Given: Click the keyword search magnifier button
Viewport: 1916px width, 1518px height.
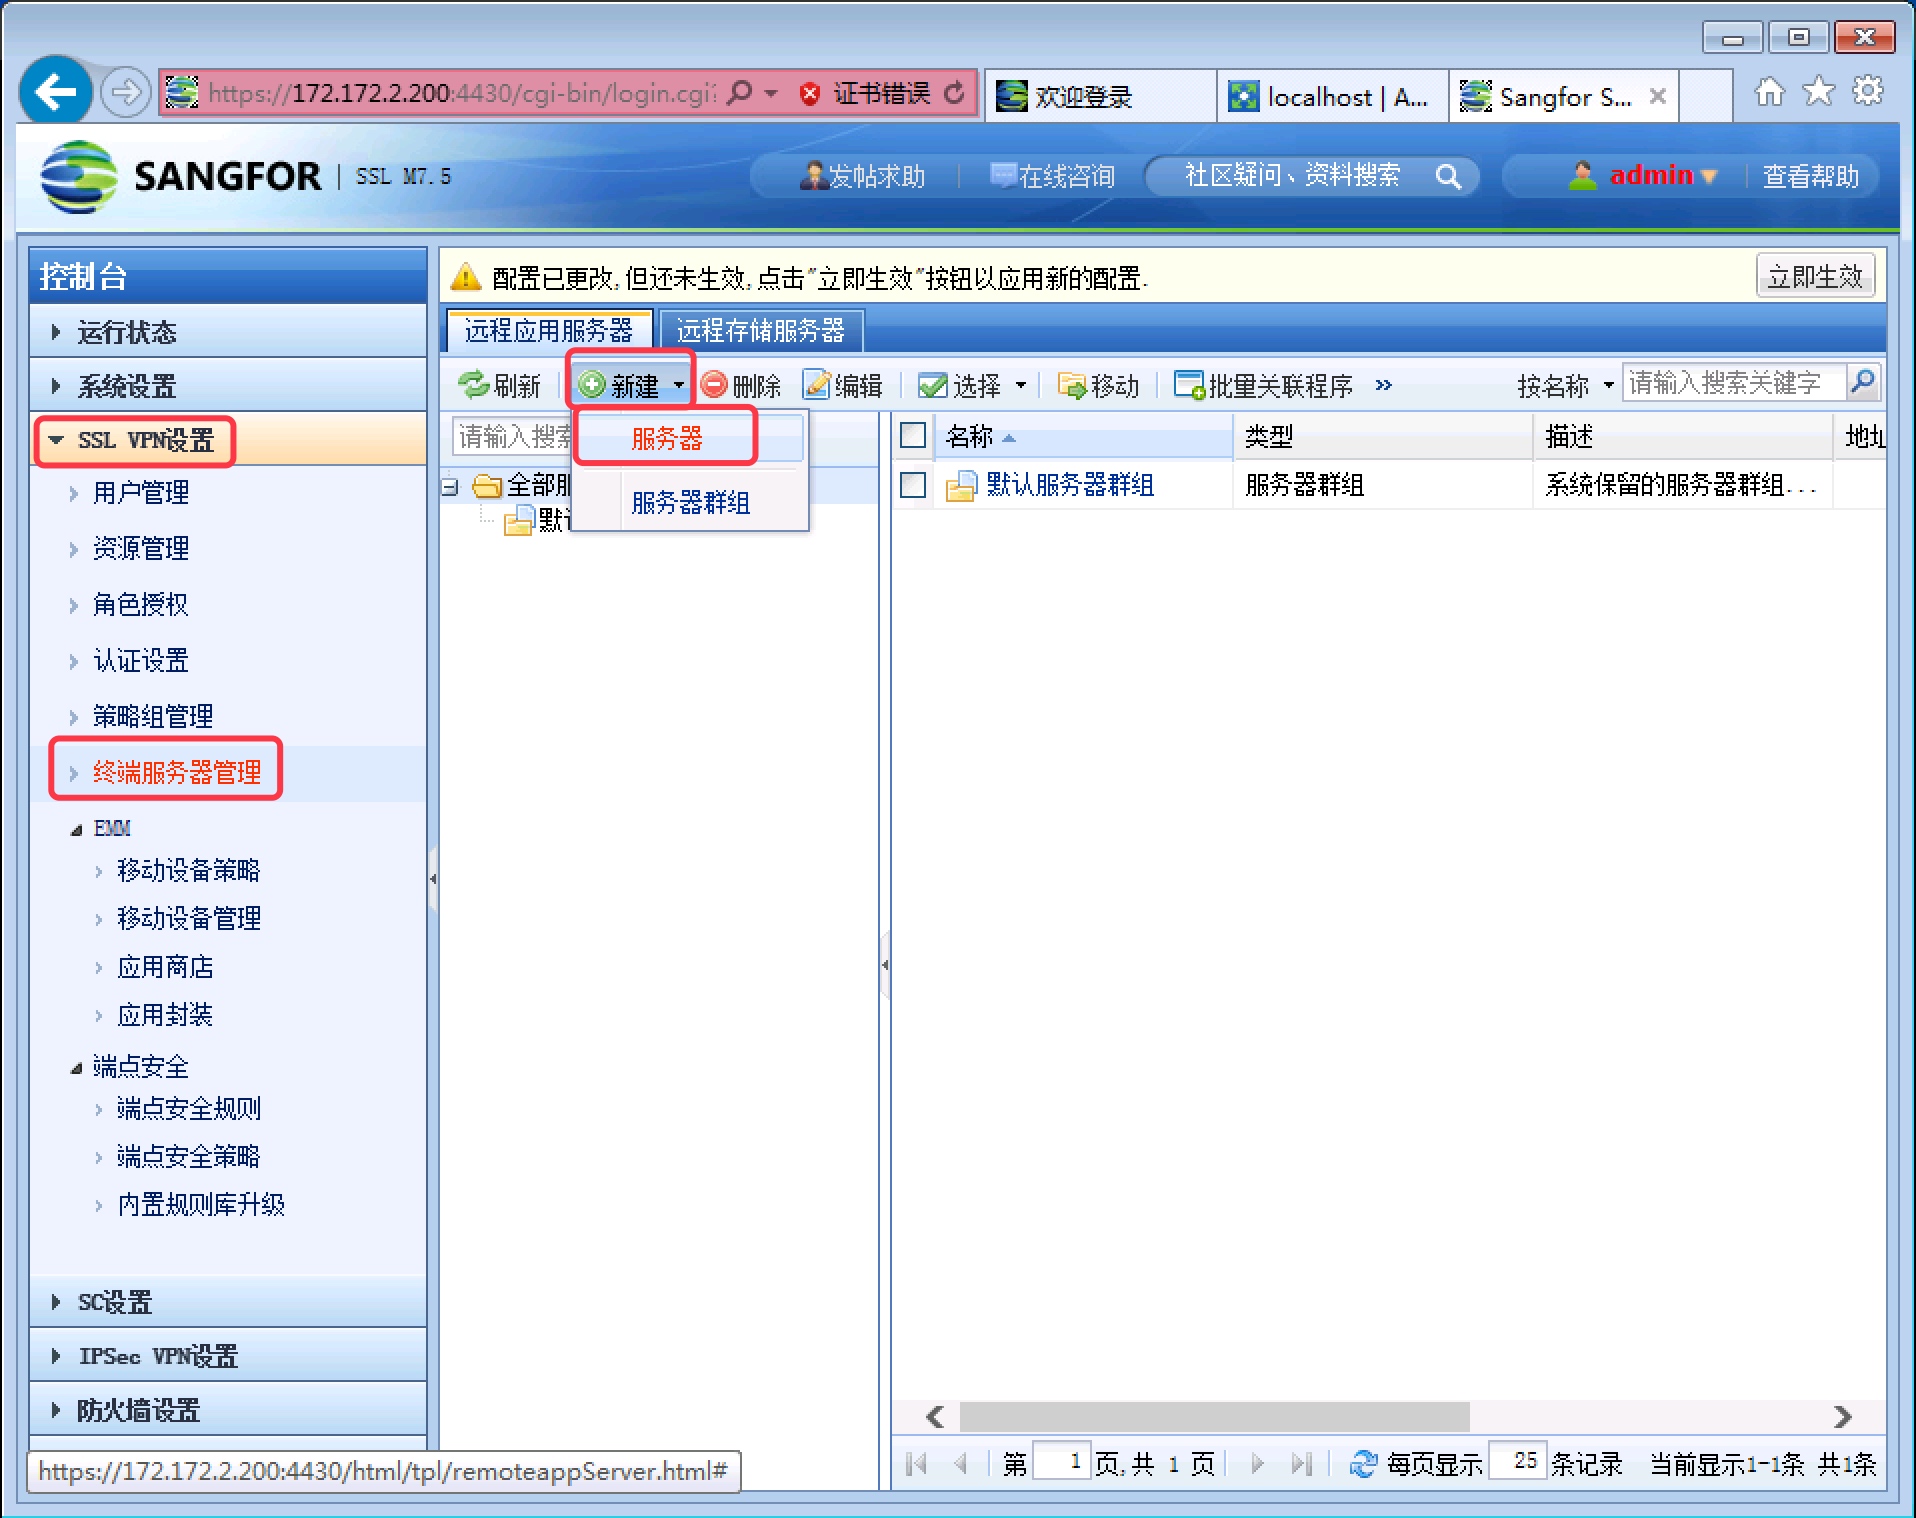Looking at the screenshot, I should click(x=1862, y=382).
